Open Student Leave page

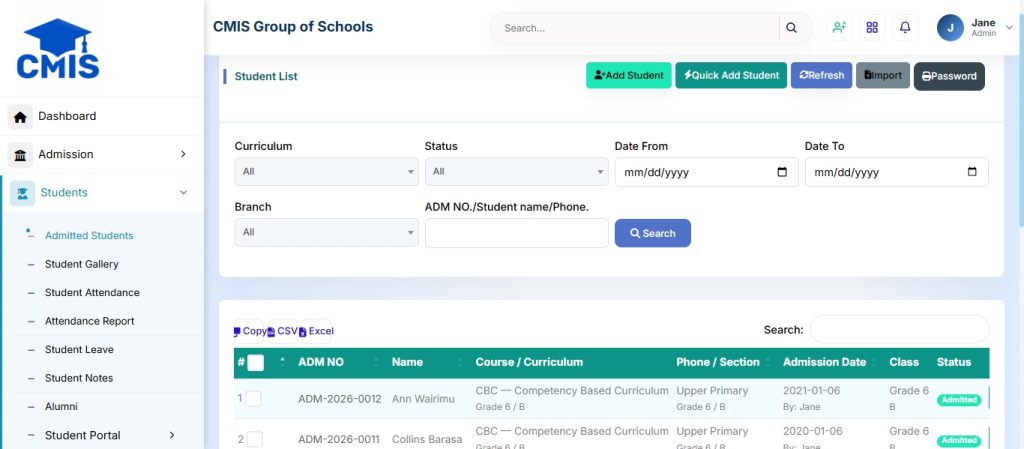pos(79,350)
